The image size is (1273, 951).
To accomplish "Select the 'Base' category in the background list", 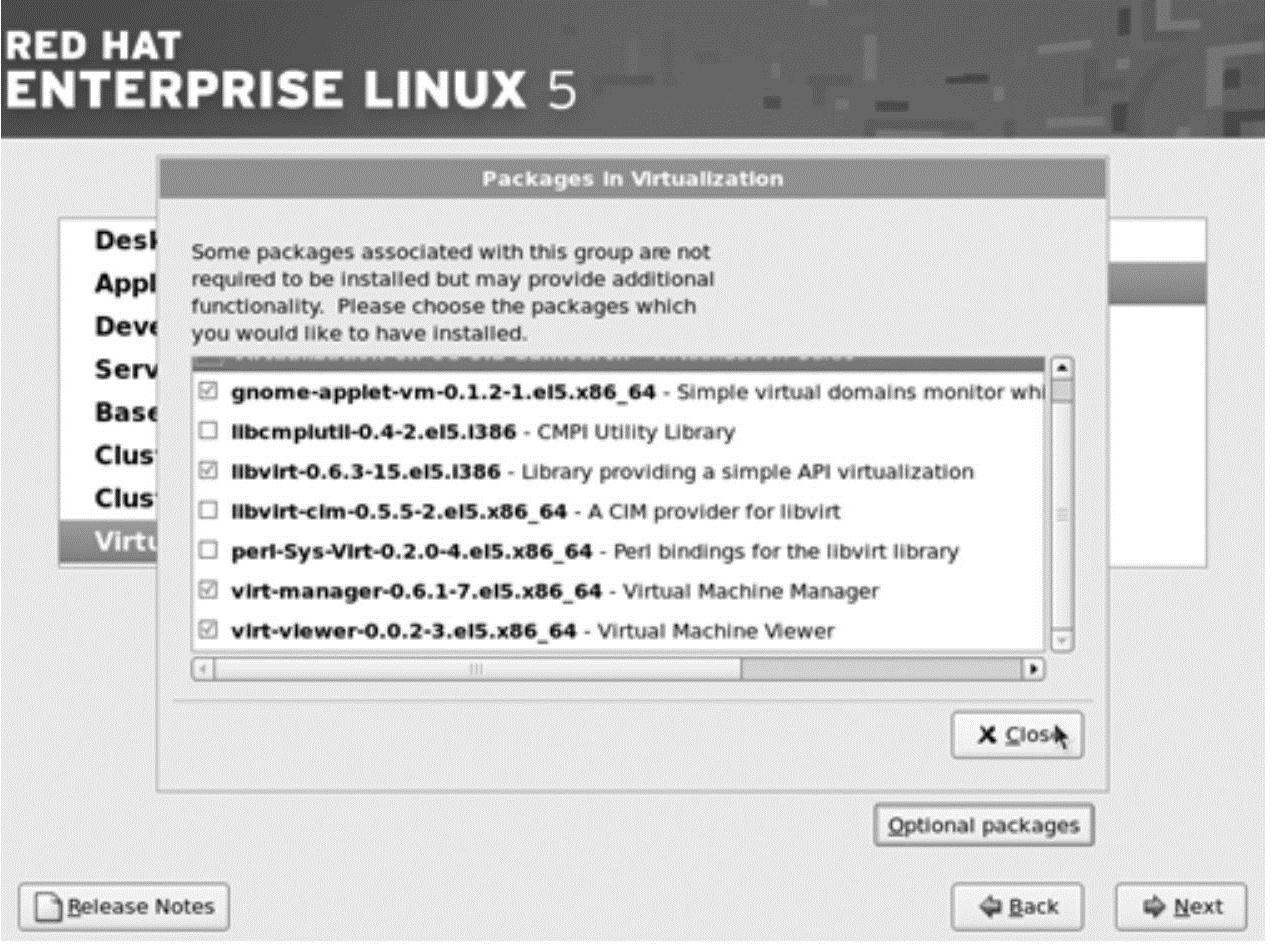I will point(126,412).
